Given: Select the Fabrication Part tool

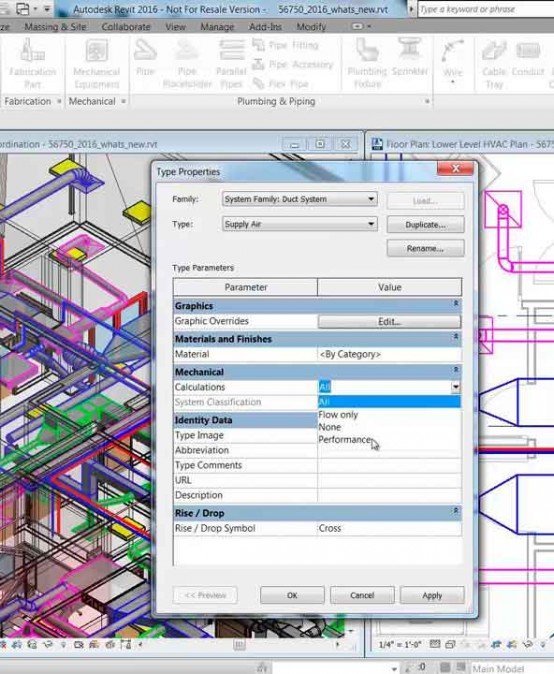Looking at the screenshot, I should pyautogui.click(x=32, y=63).
